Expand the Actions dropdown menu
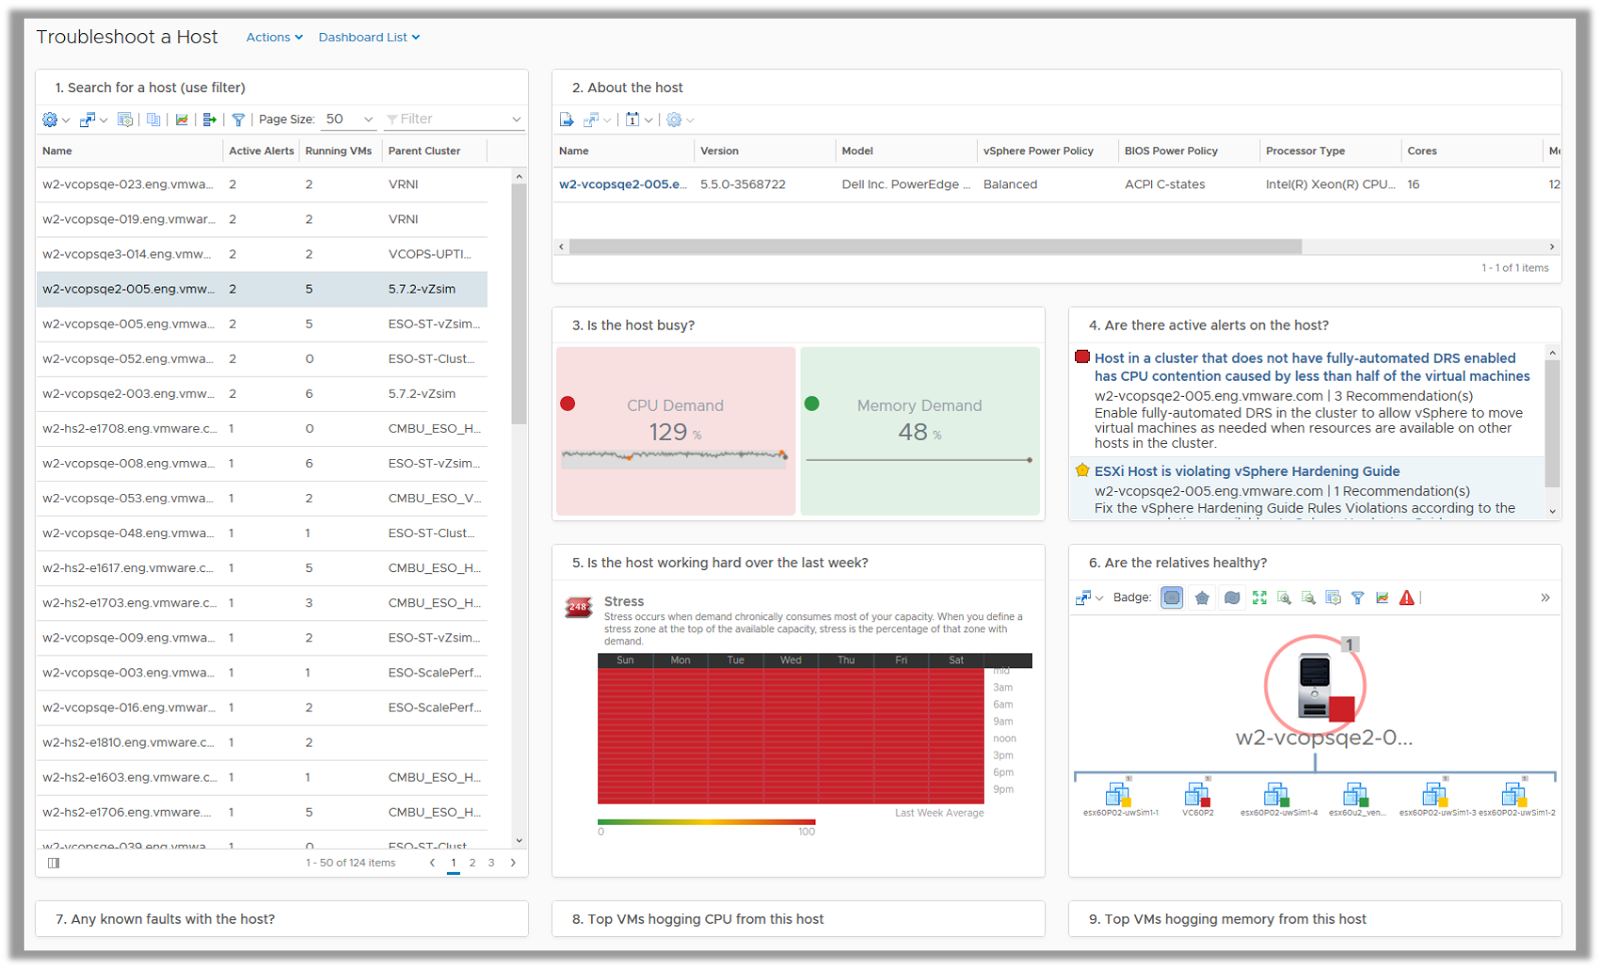 274,37
